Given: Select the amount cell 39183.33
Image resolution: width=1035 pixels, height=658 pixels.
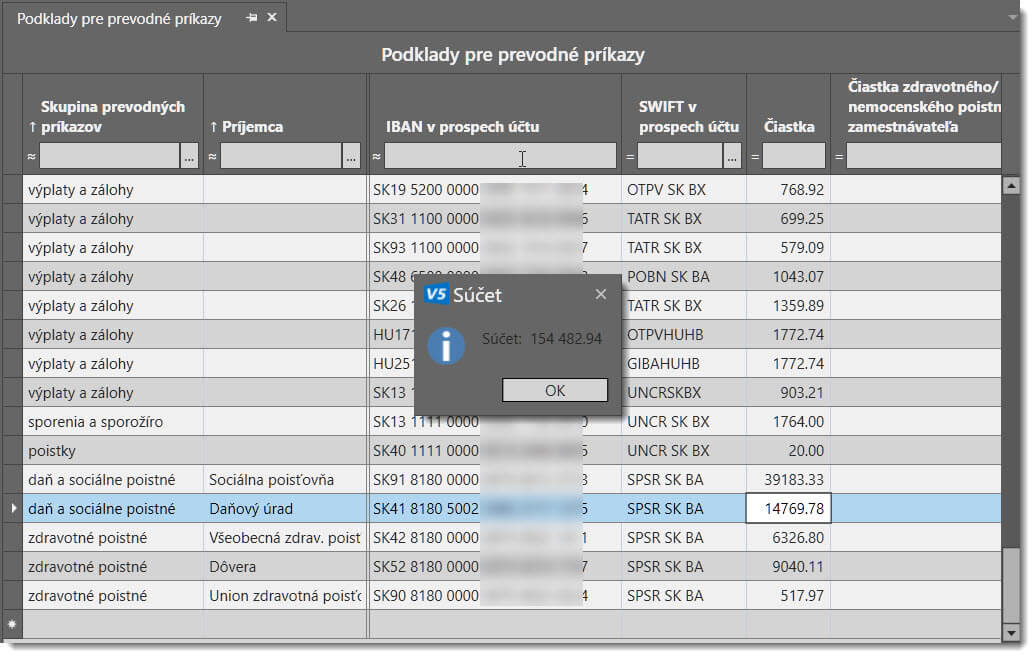Looking at the screenshot, I should coord(788,480).
